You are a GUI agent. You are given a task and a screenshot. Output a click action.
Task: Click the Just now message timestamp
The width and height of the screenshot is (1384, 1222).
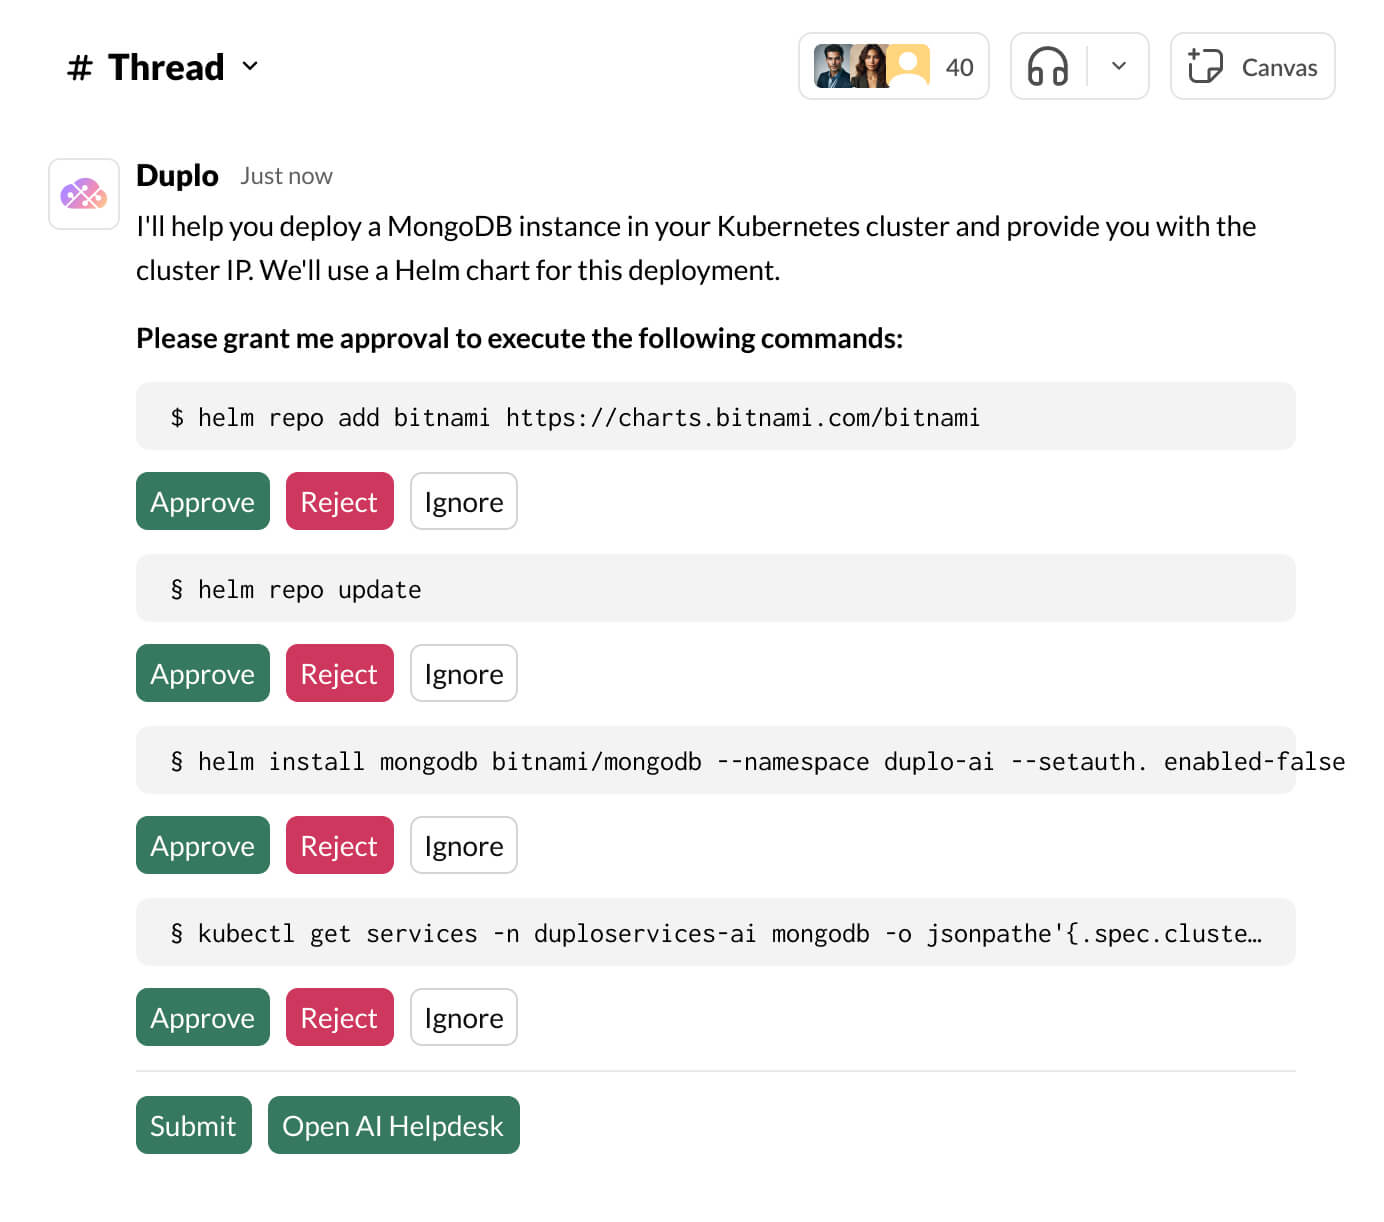pyautogui.click(x=286, y=177)
